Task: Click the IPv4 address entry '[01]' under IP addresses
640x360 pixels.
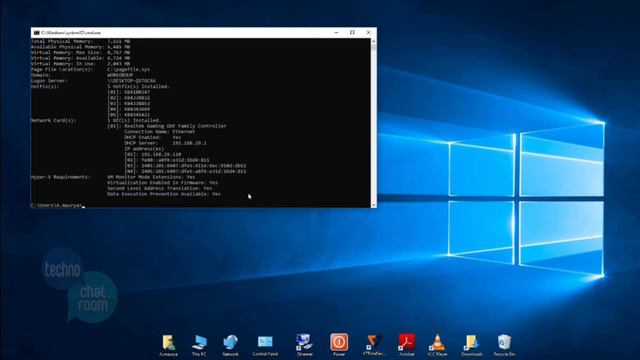Action: click(153, 155)
